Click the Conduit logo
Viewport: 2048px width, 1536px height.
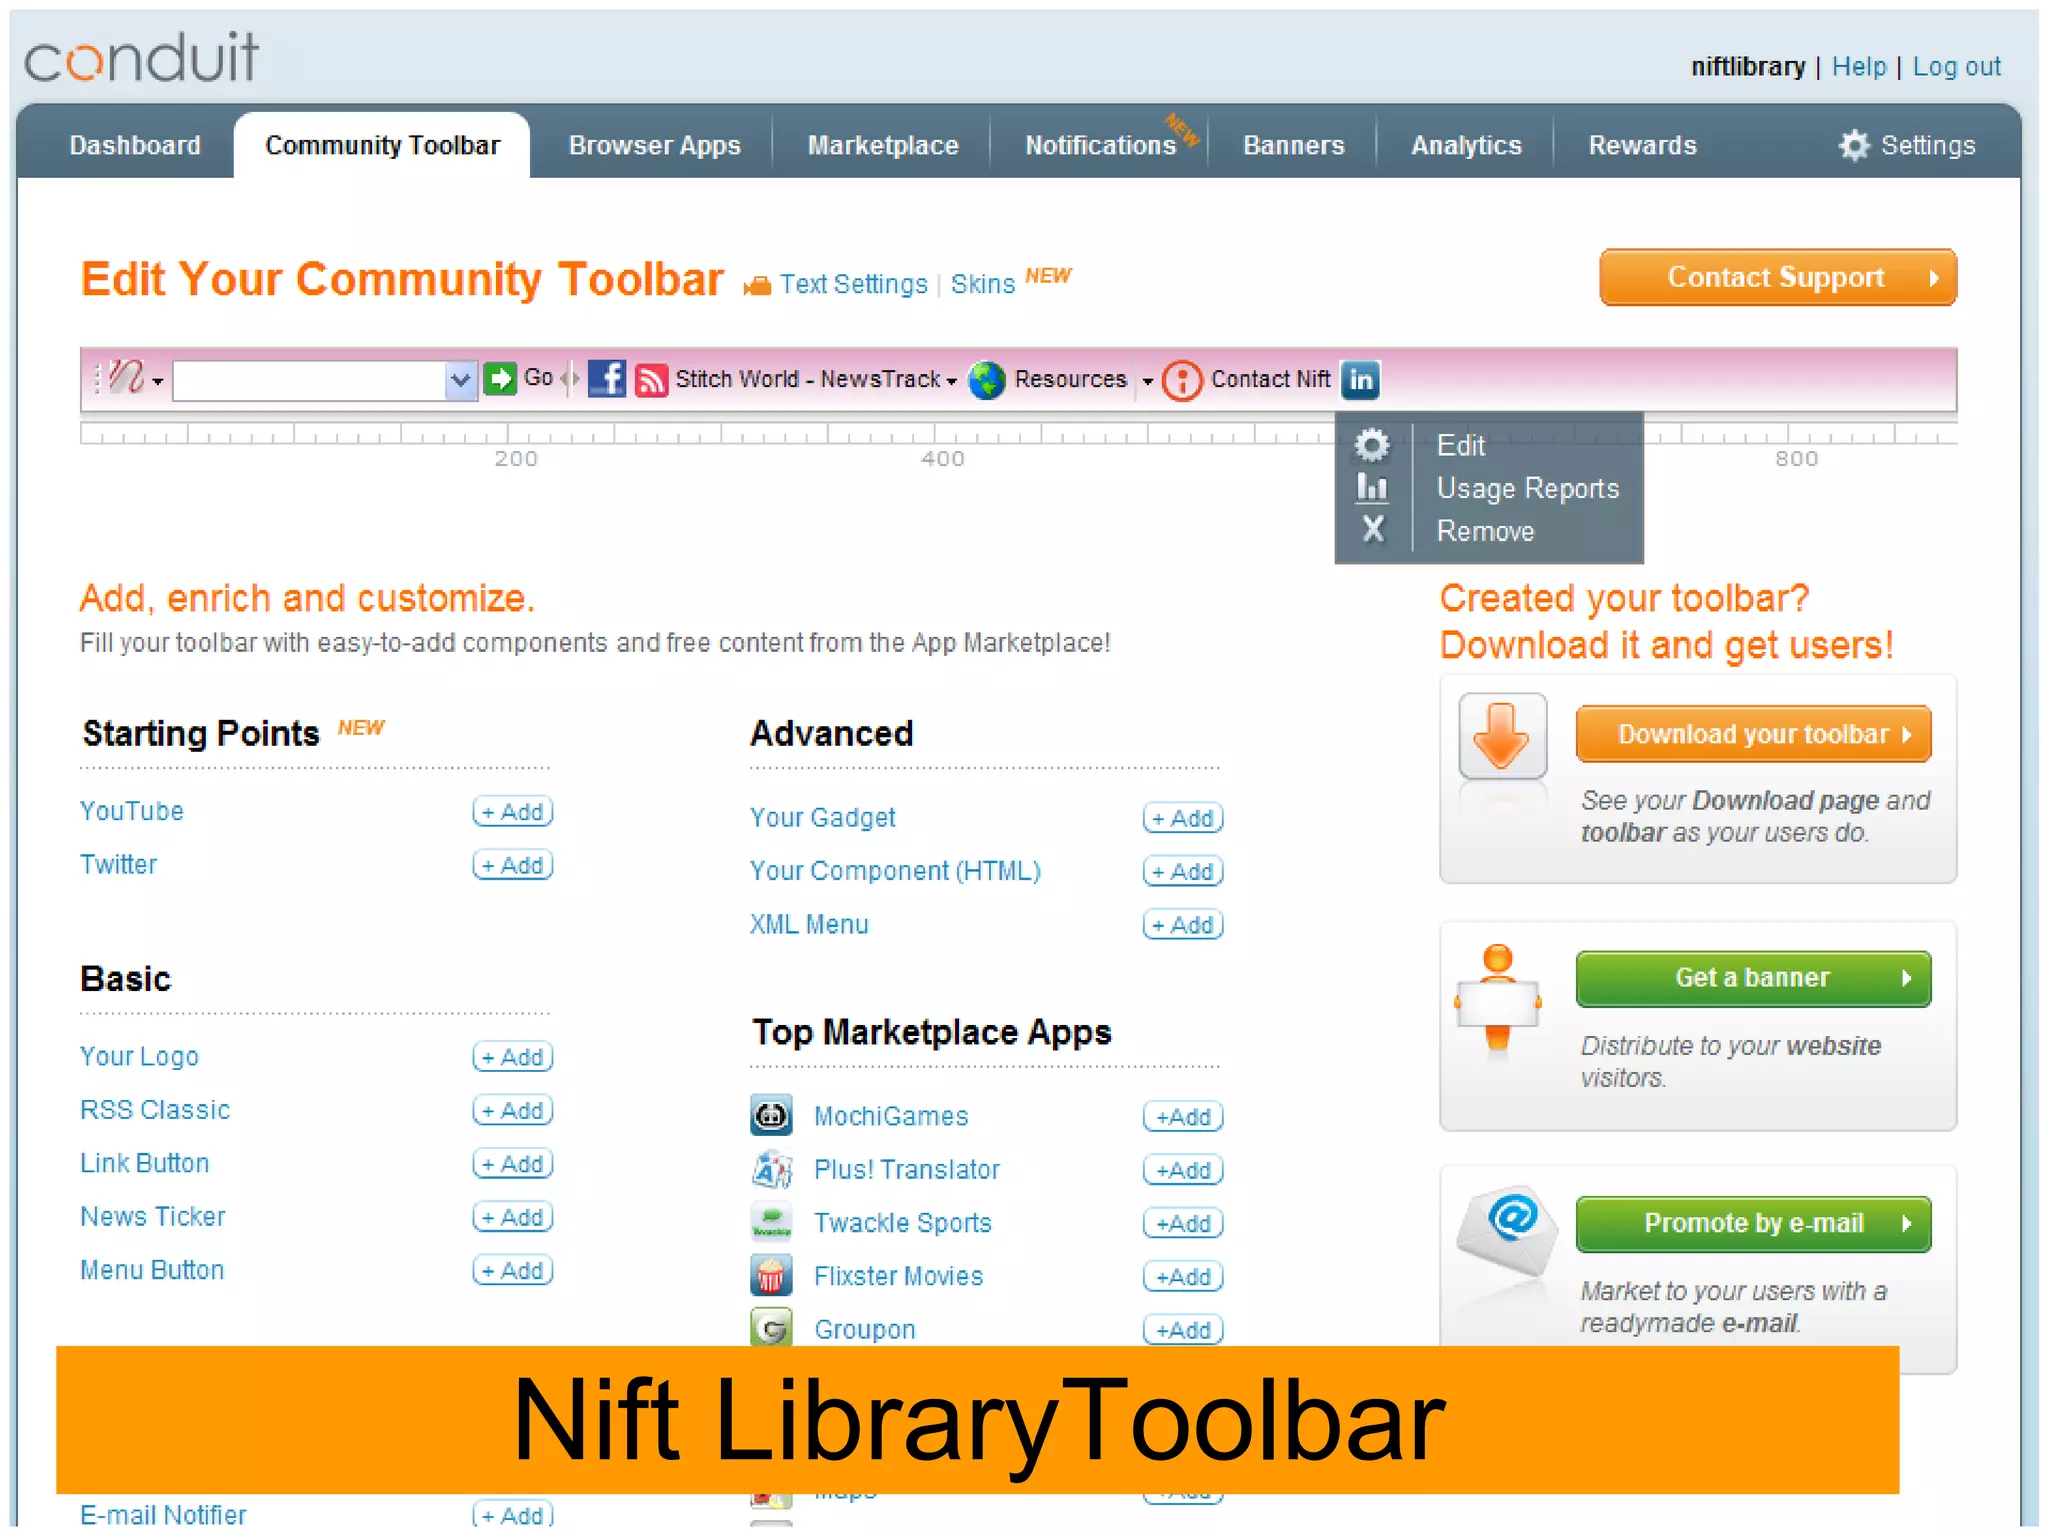(x=141, y=56)
